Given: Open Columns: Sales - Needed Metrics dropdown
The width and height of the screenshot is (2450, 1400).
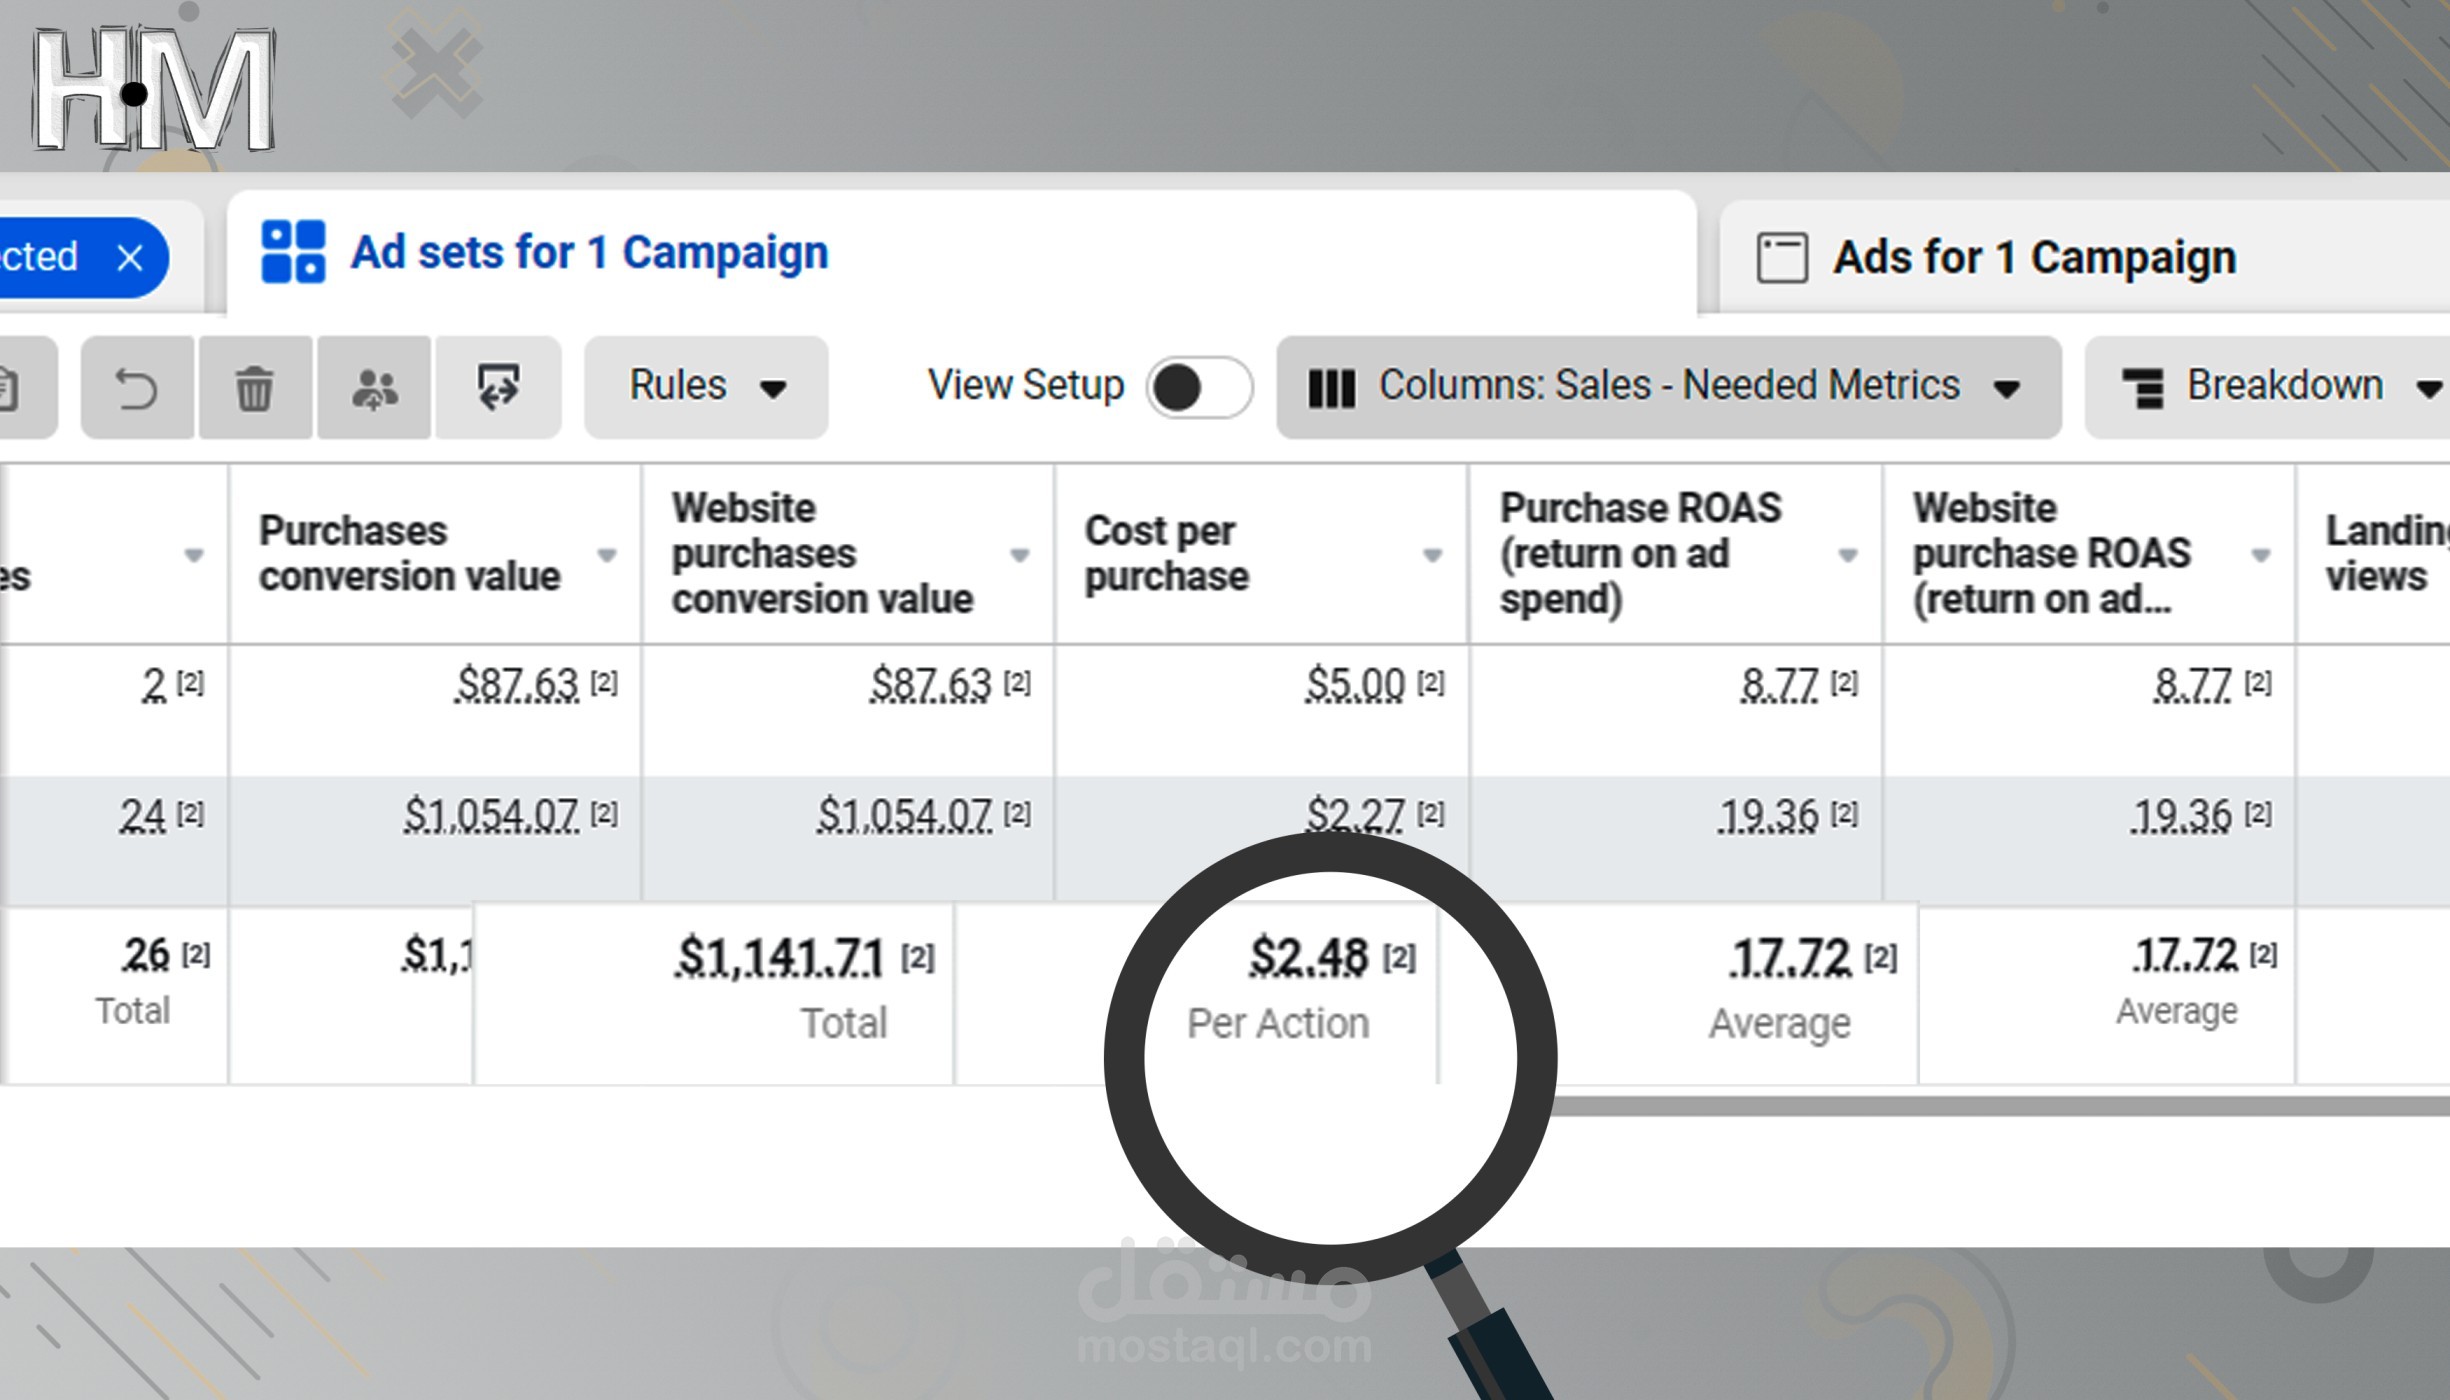Looking at the screenshot, I should [x=1668, y=387].
